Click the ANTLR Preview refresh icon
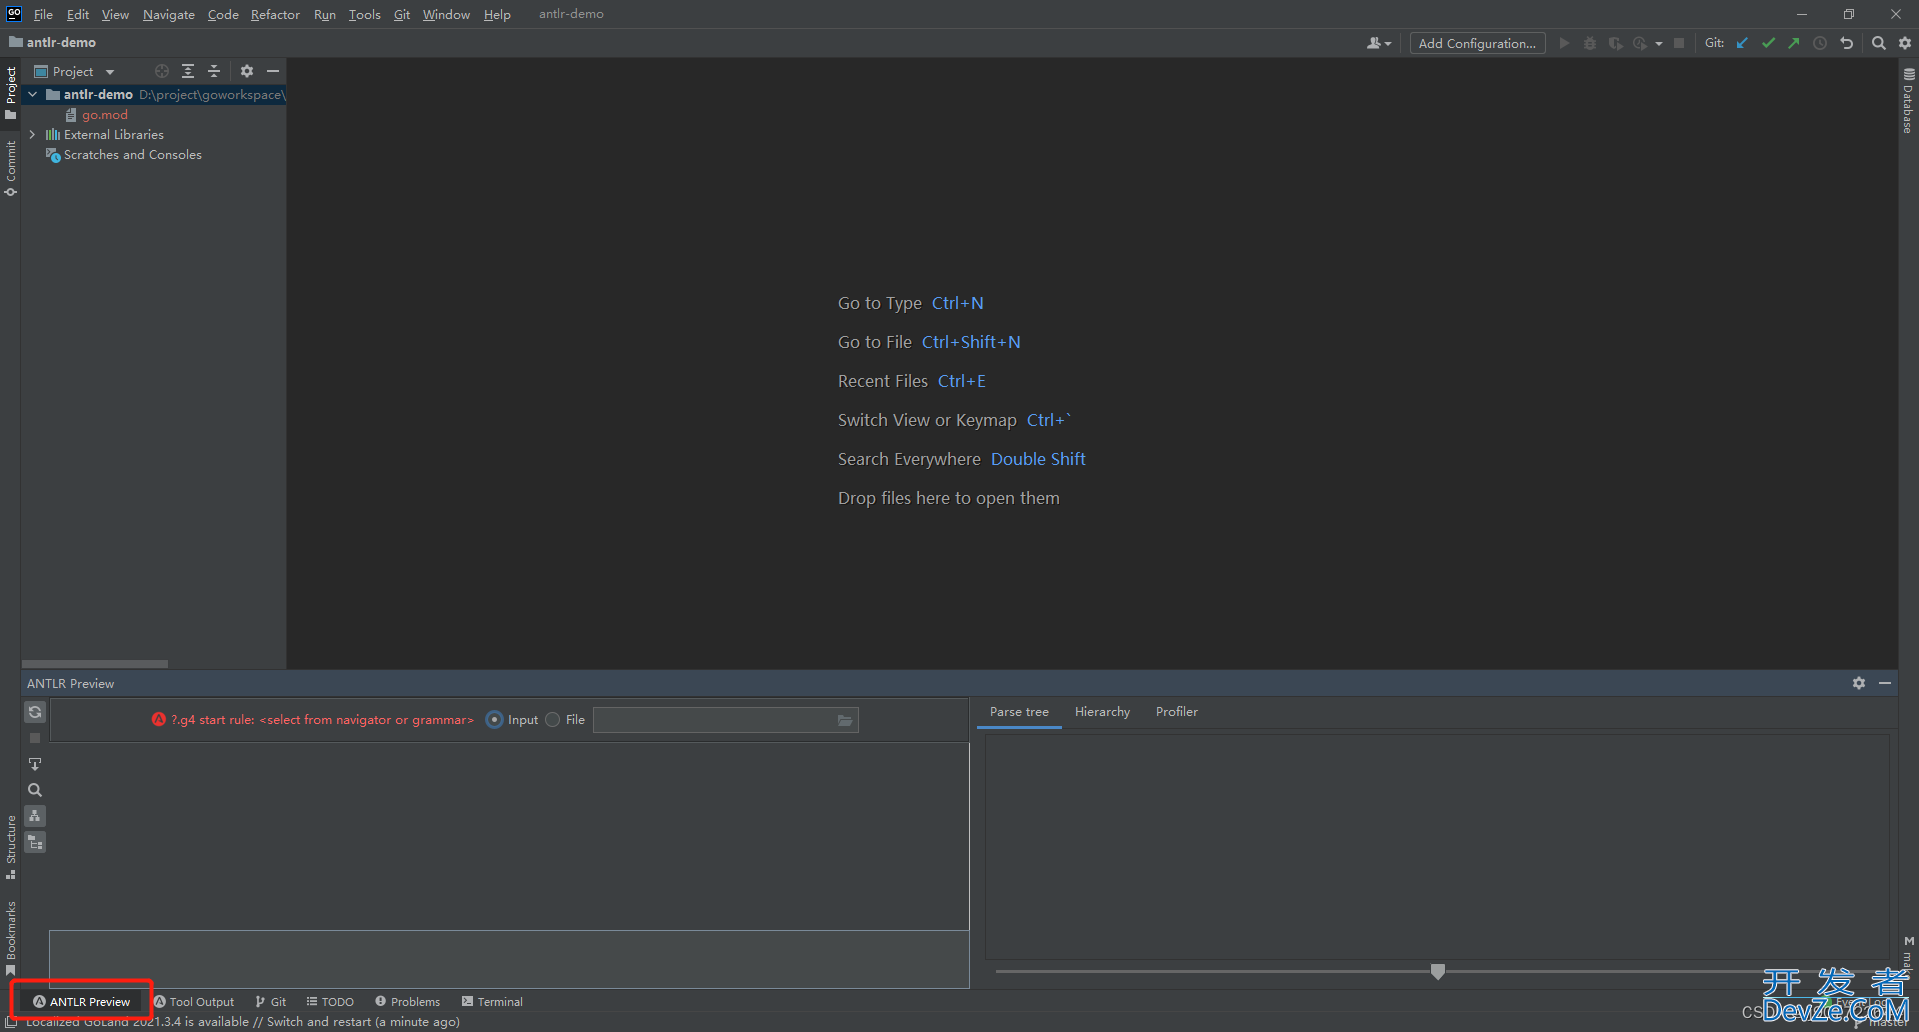Screen dimensions: 1919x1032 click(35, 712)
